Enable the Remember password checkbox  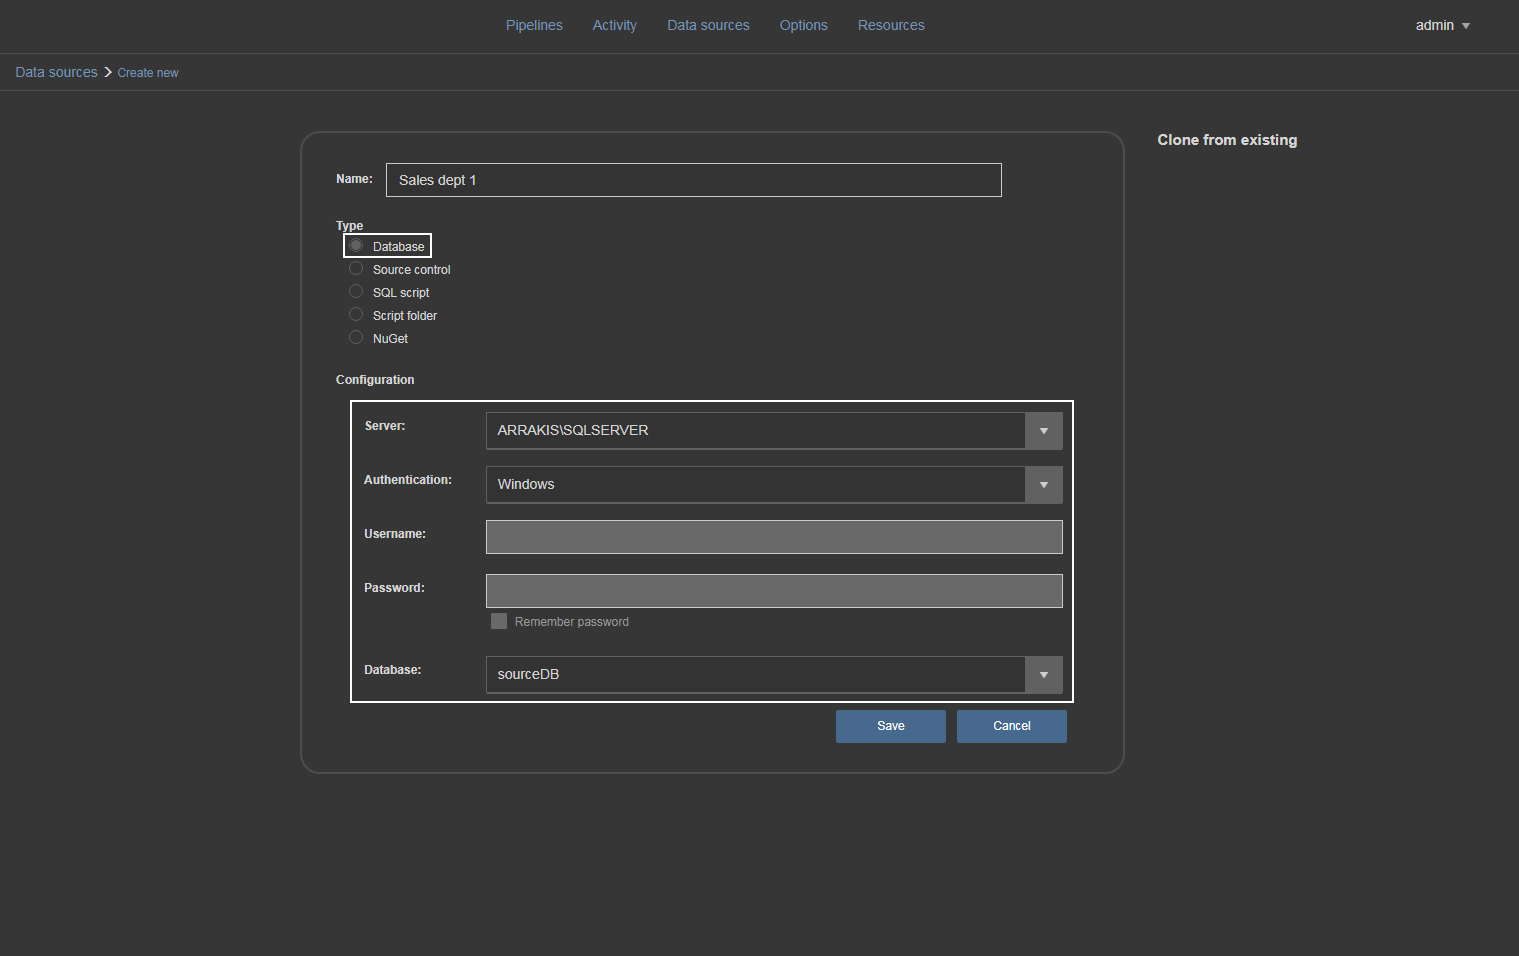499,621
